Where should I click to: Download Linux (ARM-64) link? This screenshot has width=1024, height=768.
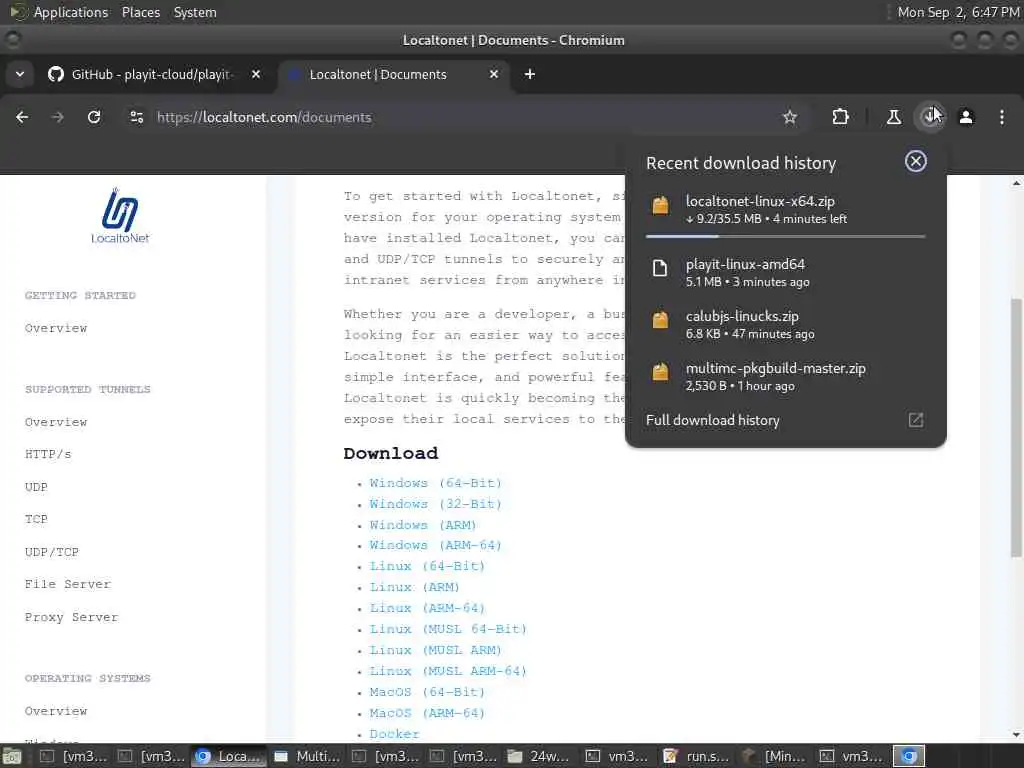(x=427, y=608)
